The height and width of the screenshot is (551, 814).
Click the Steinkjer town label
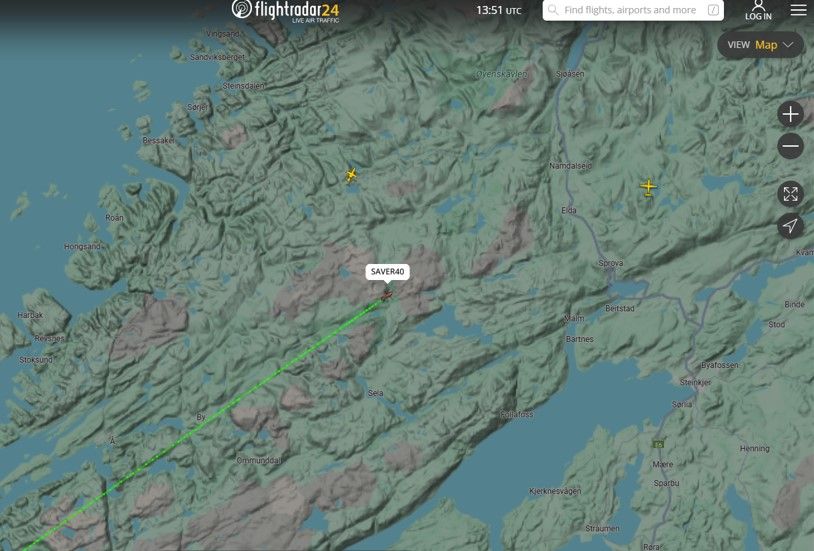tap(692, 380)
